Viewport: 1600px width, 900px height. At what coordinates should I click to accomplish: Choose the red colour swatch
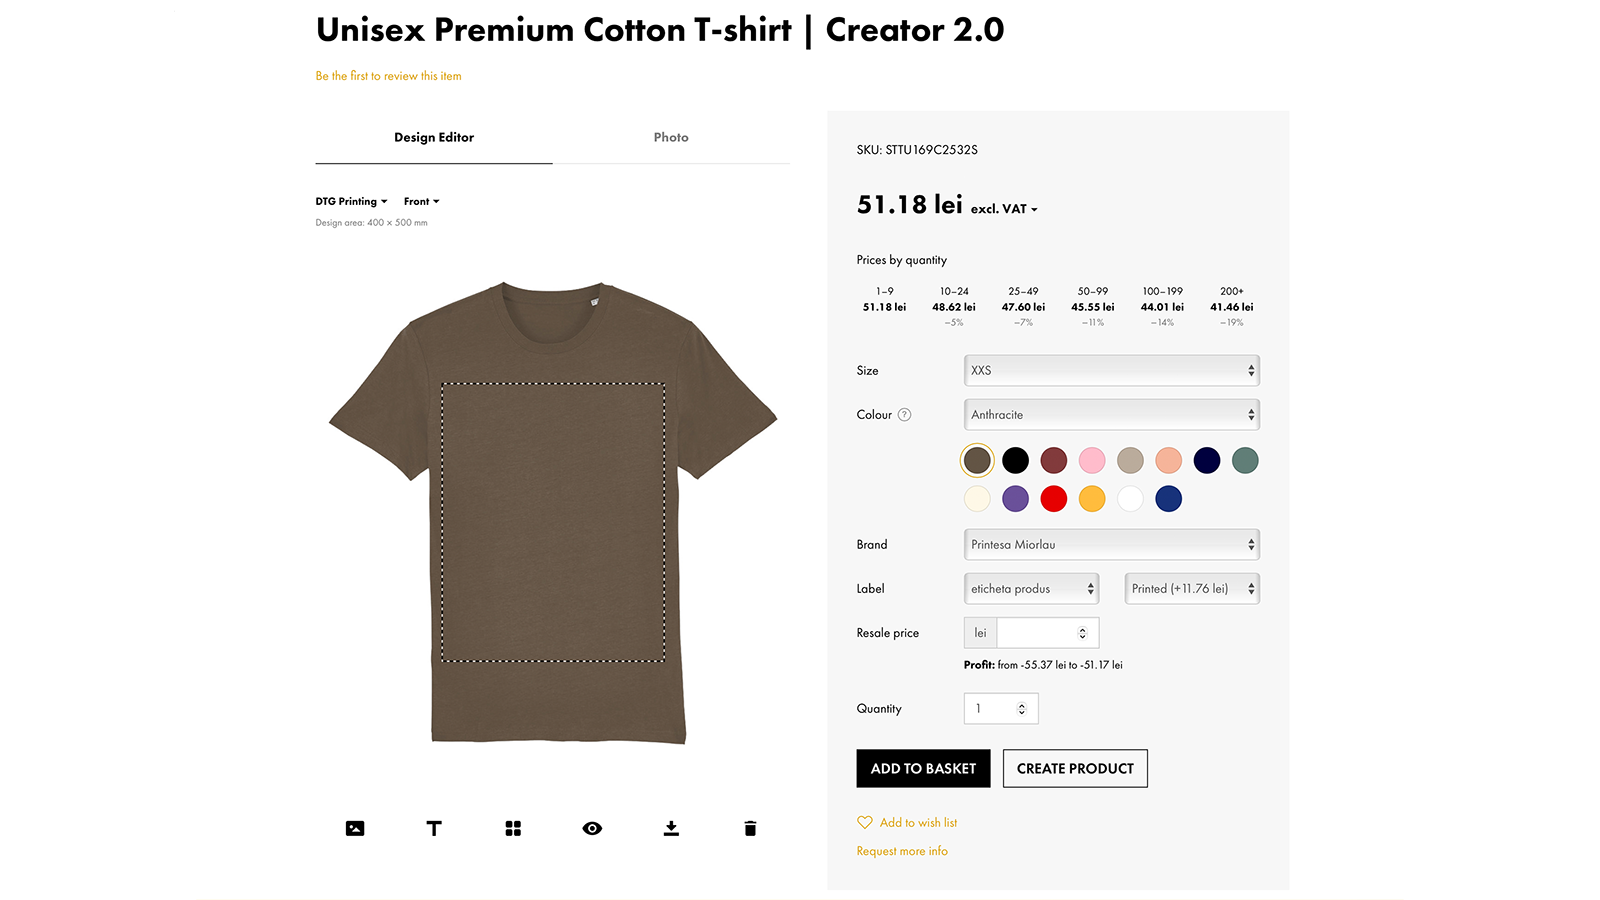1054,499
